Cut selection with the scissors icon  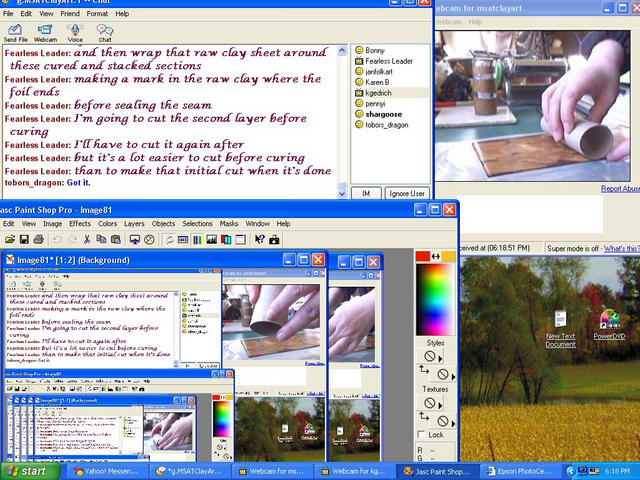click(87, 240)
